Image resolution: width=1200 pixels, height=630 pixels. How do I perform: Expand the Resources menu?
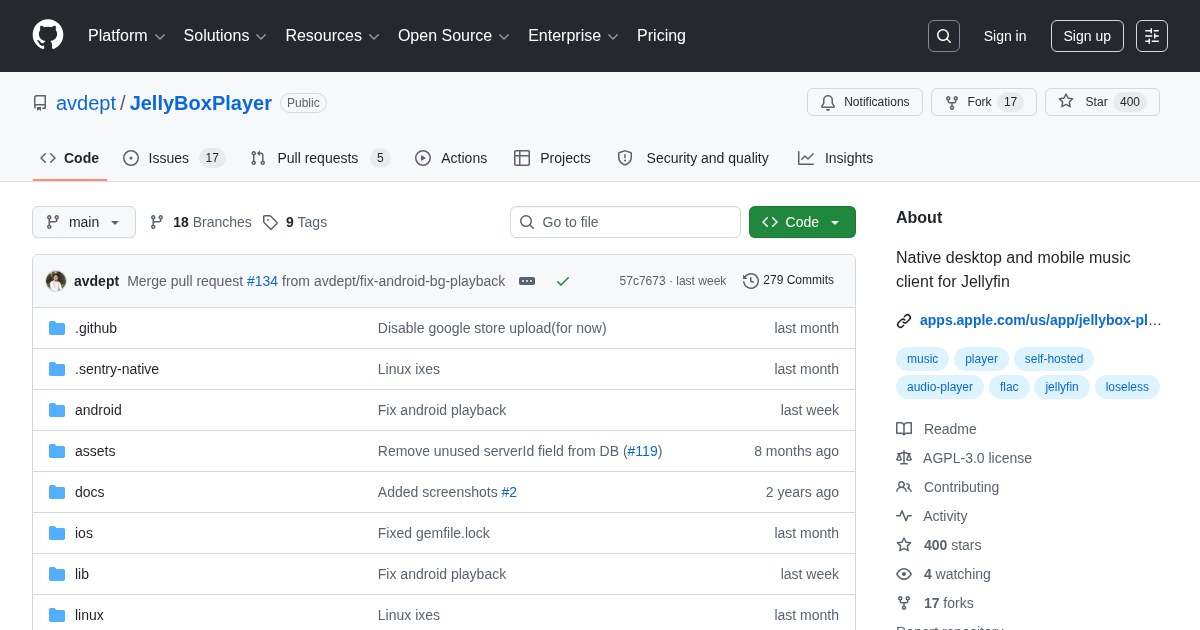[x=333, y=36]
